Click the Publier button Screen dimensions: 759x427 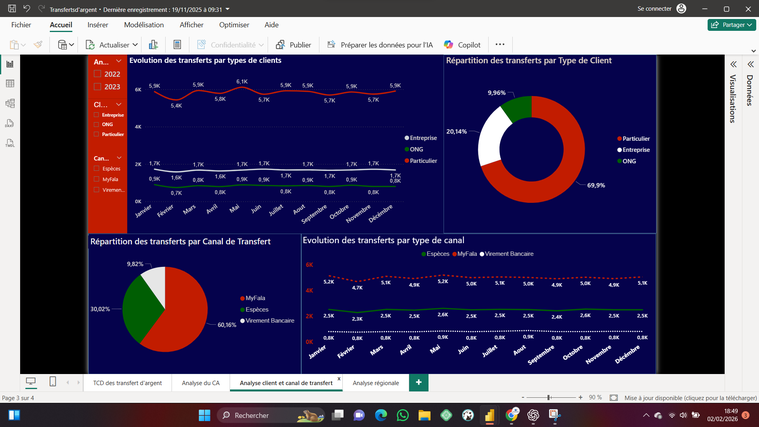[292, 45]
